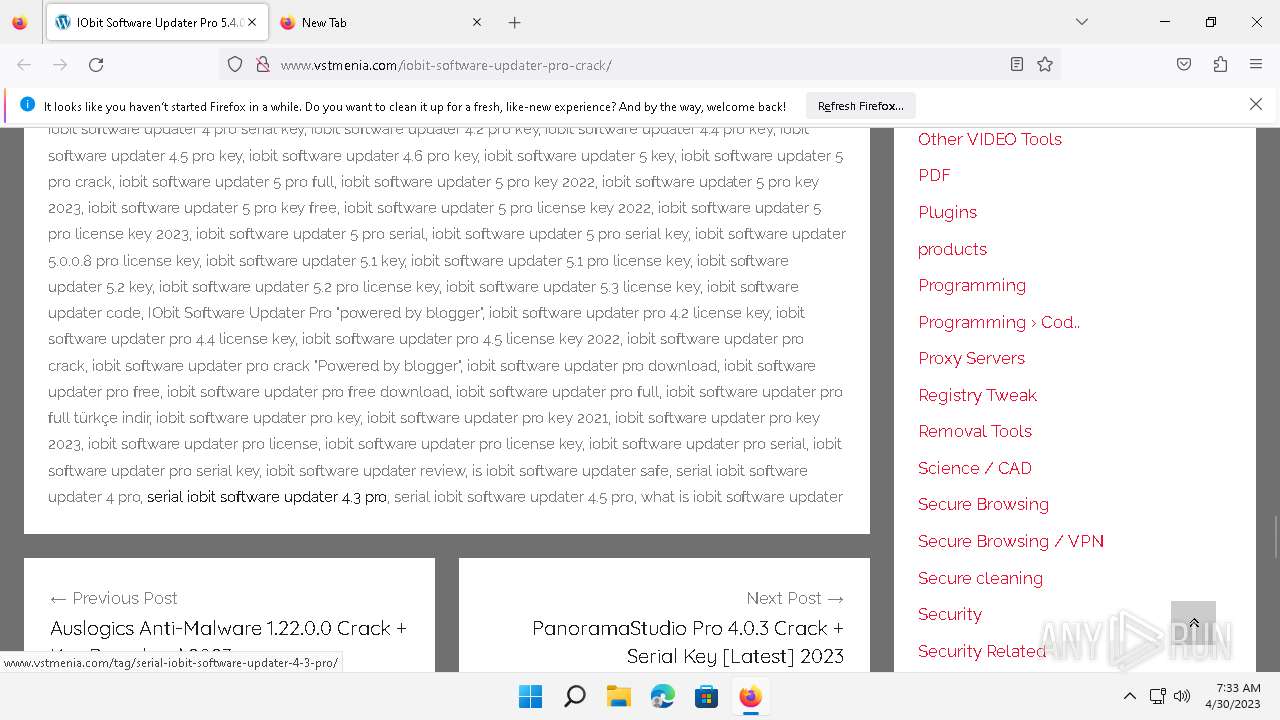Save page to Pocket
The width and height of the screenshot is (1280, 720).
[x=1184, y=64]
